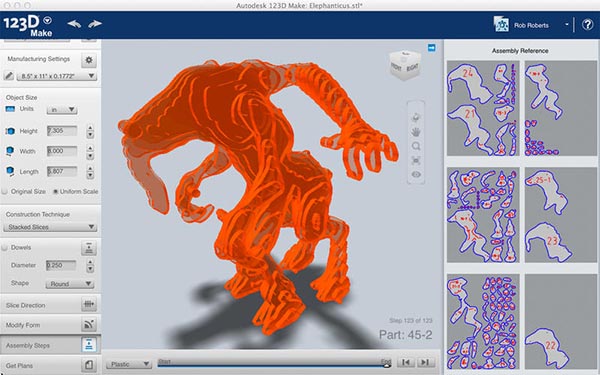This screenshot has width=600, height=375.
Task: Enable the Dowels checkbox
Action: pos(5,248)
